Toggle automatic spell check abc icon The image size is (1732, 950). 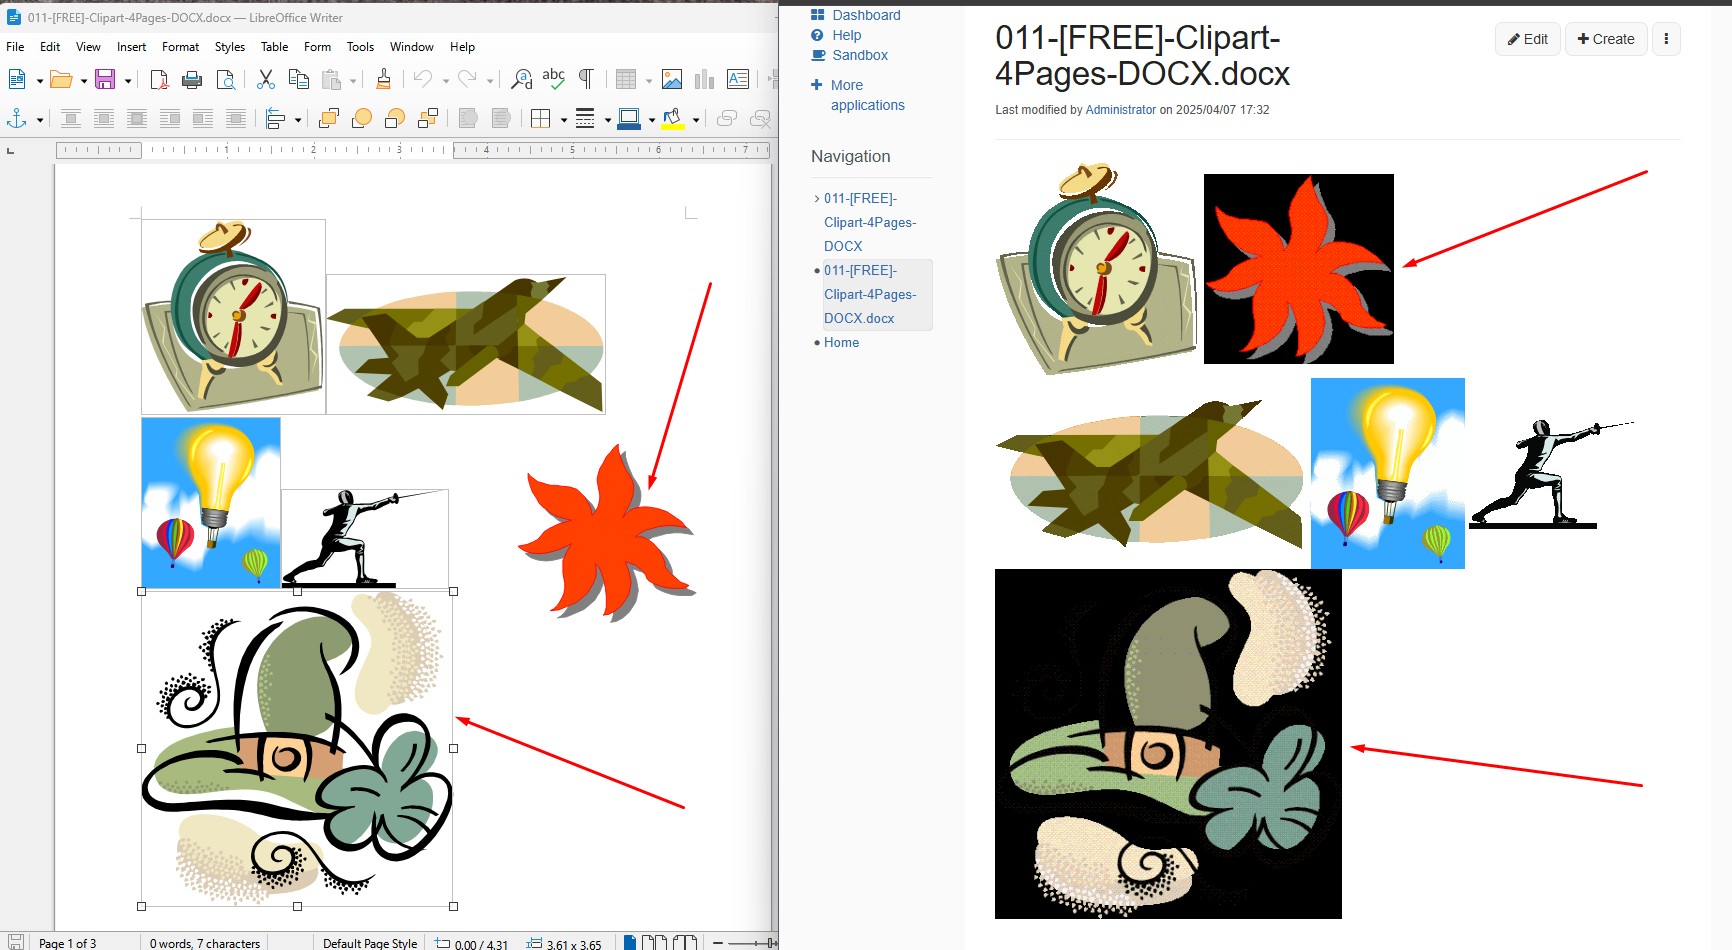click(553, 80)
